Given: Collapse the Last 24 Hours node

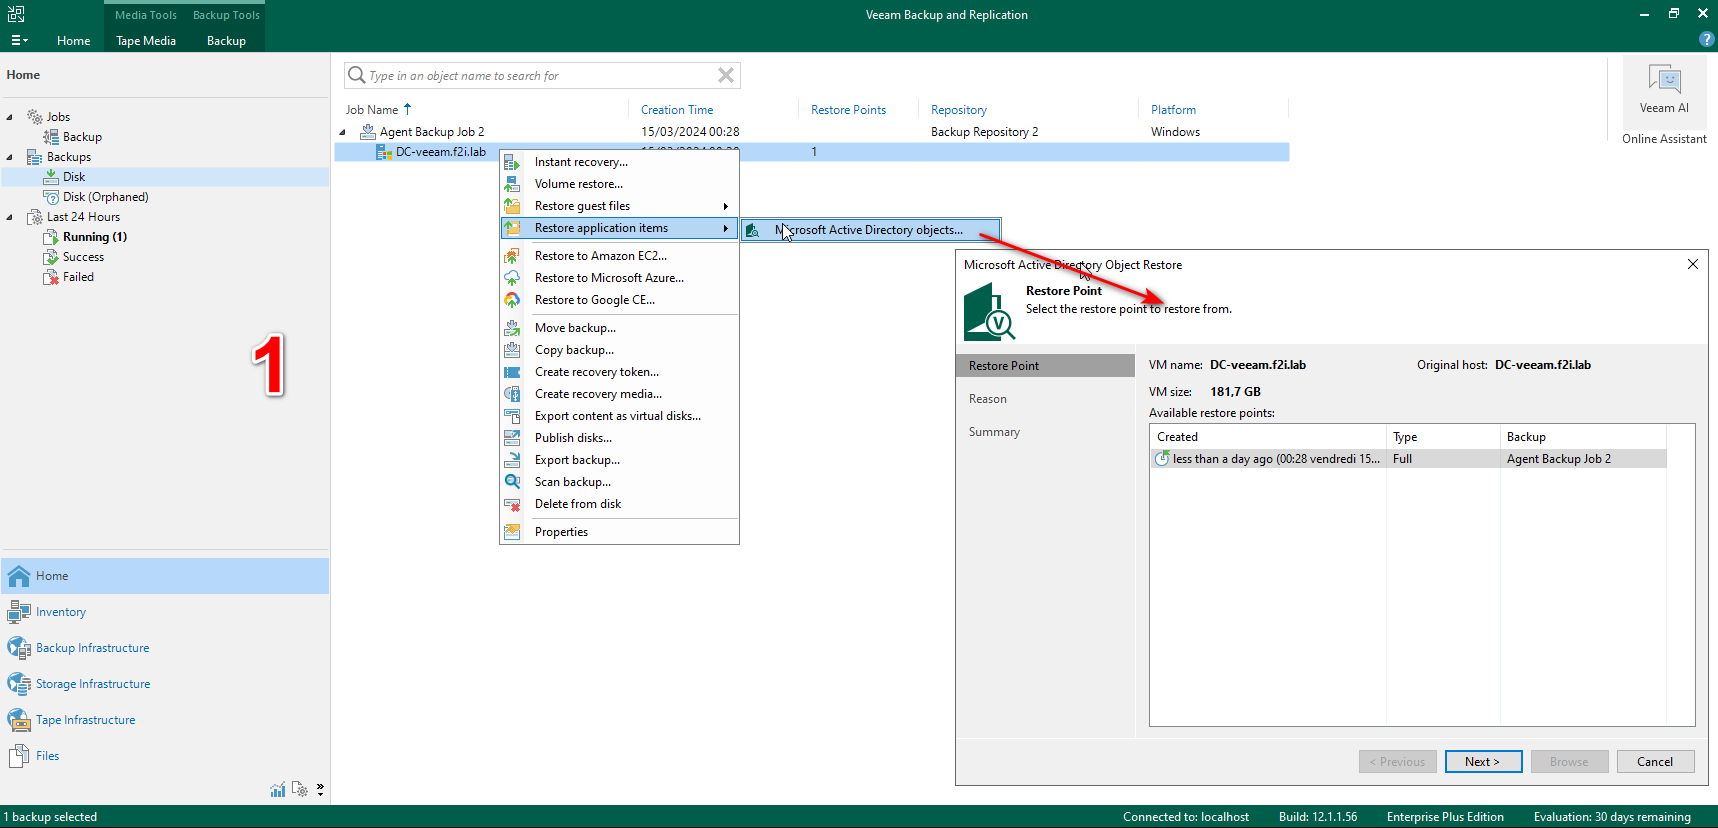Looking at the screenshot, I should coord(10,217).
